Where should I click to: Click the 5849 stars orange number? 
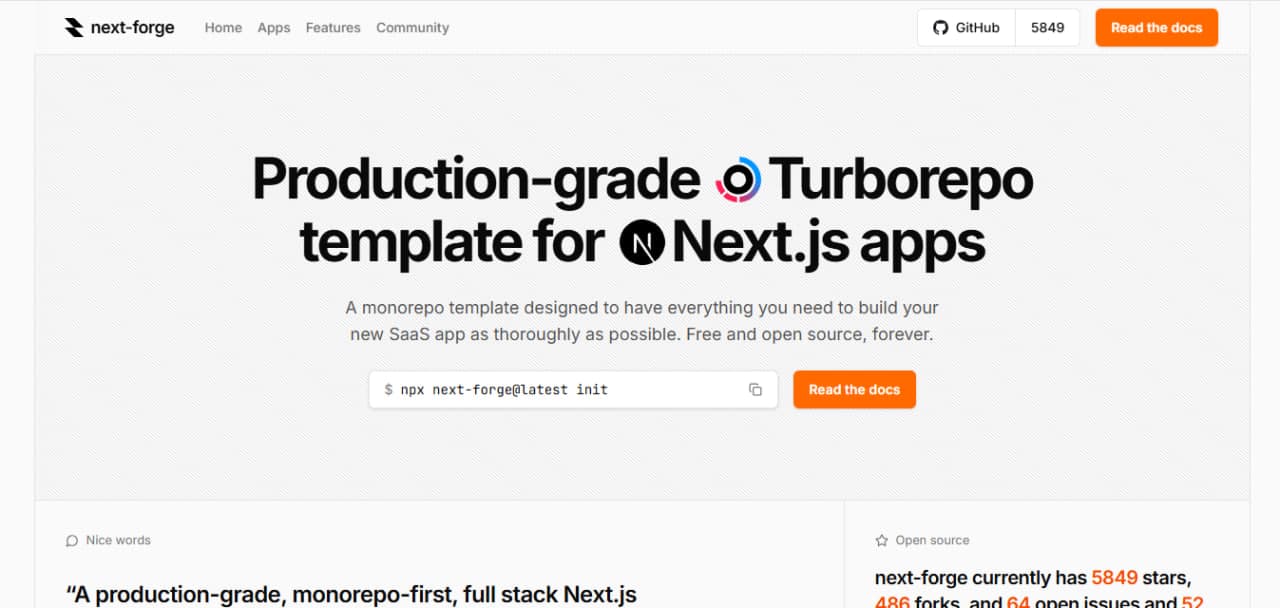point(1116,578)
